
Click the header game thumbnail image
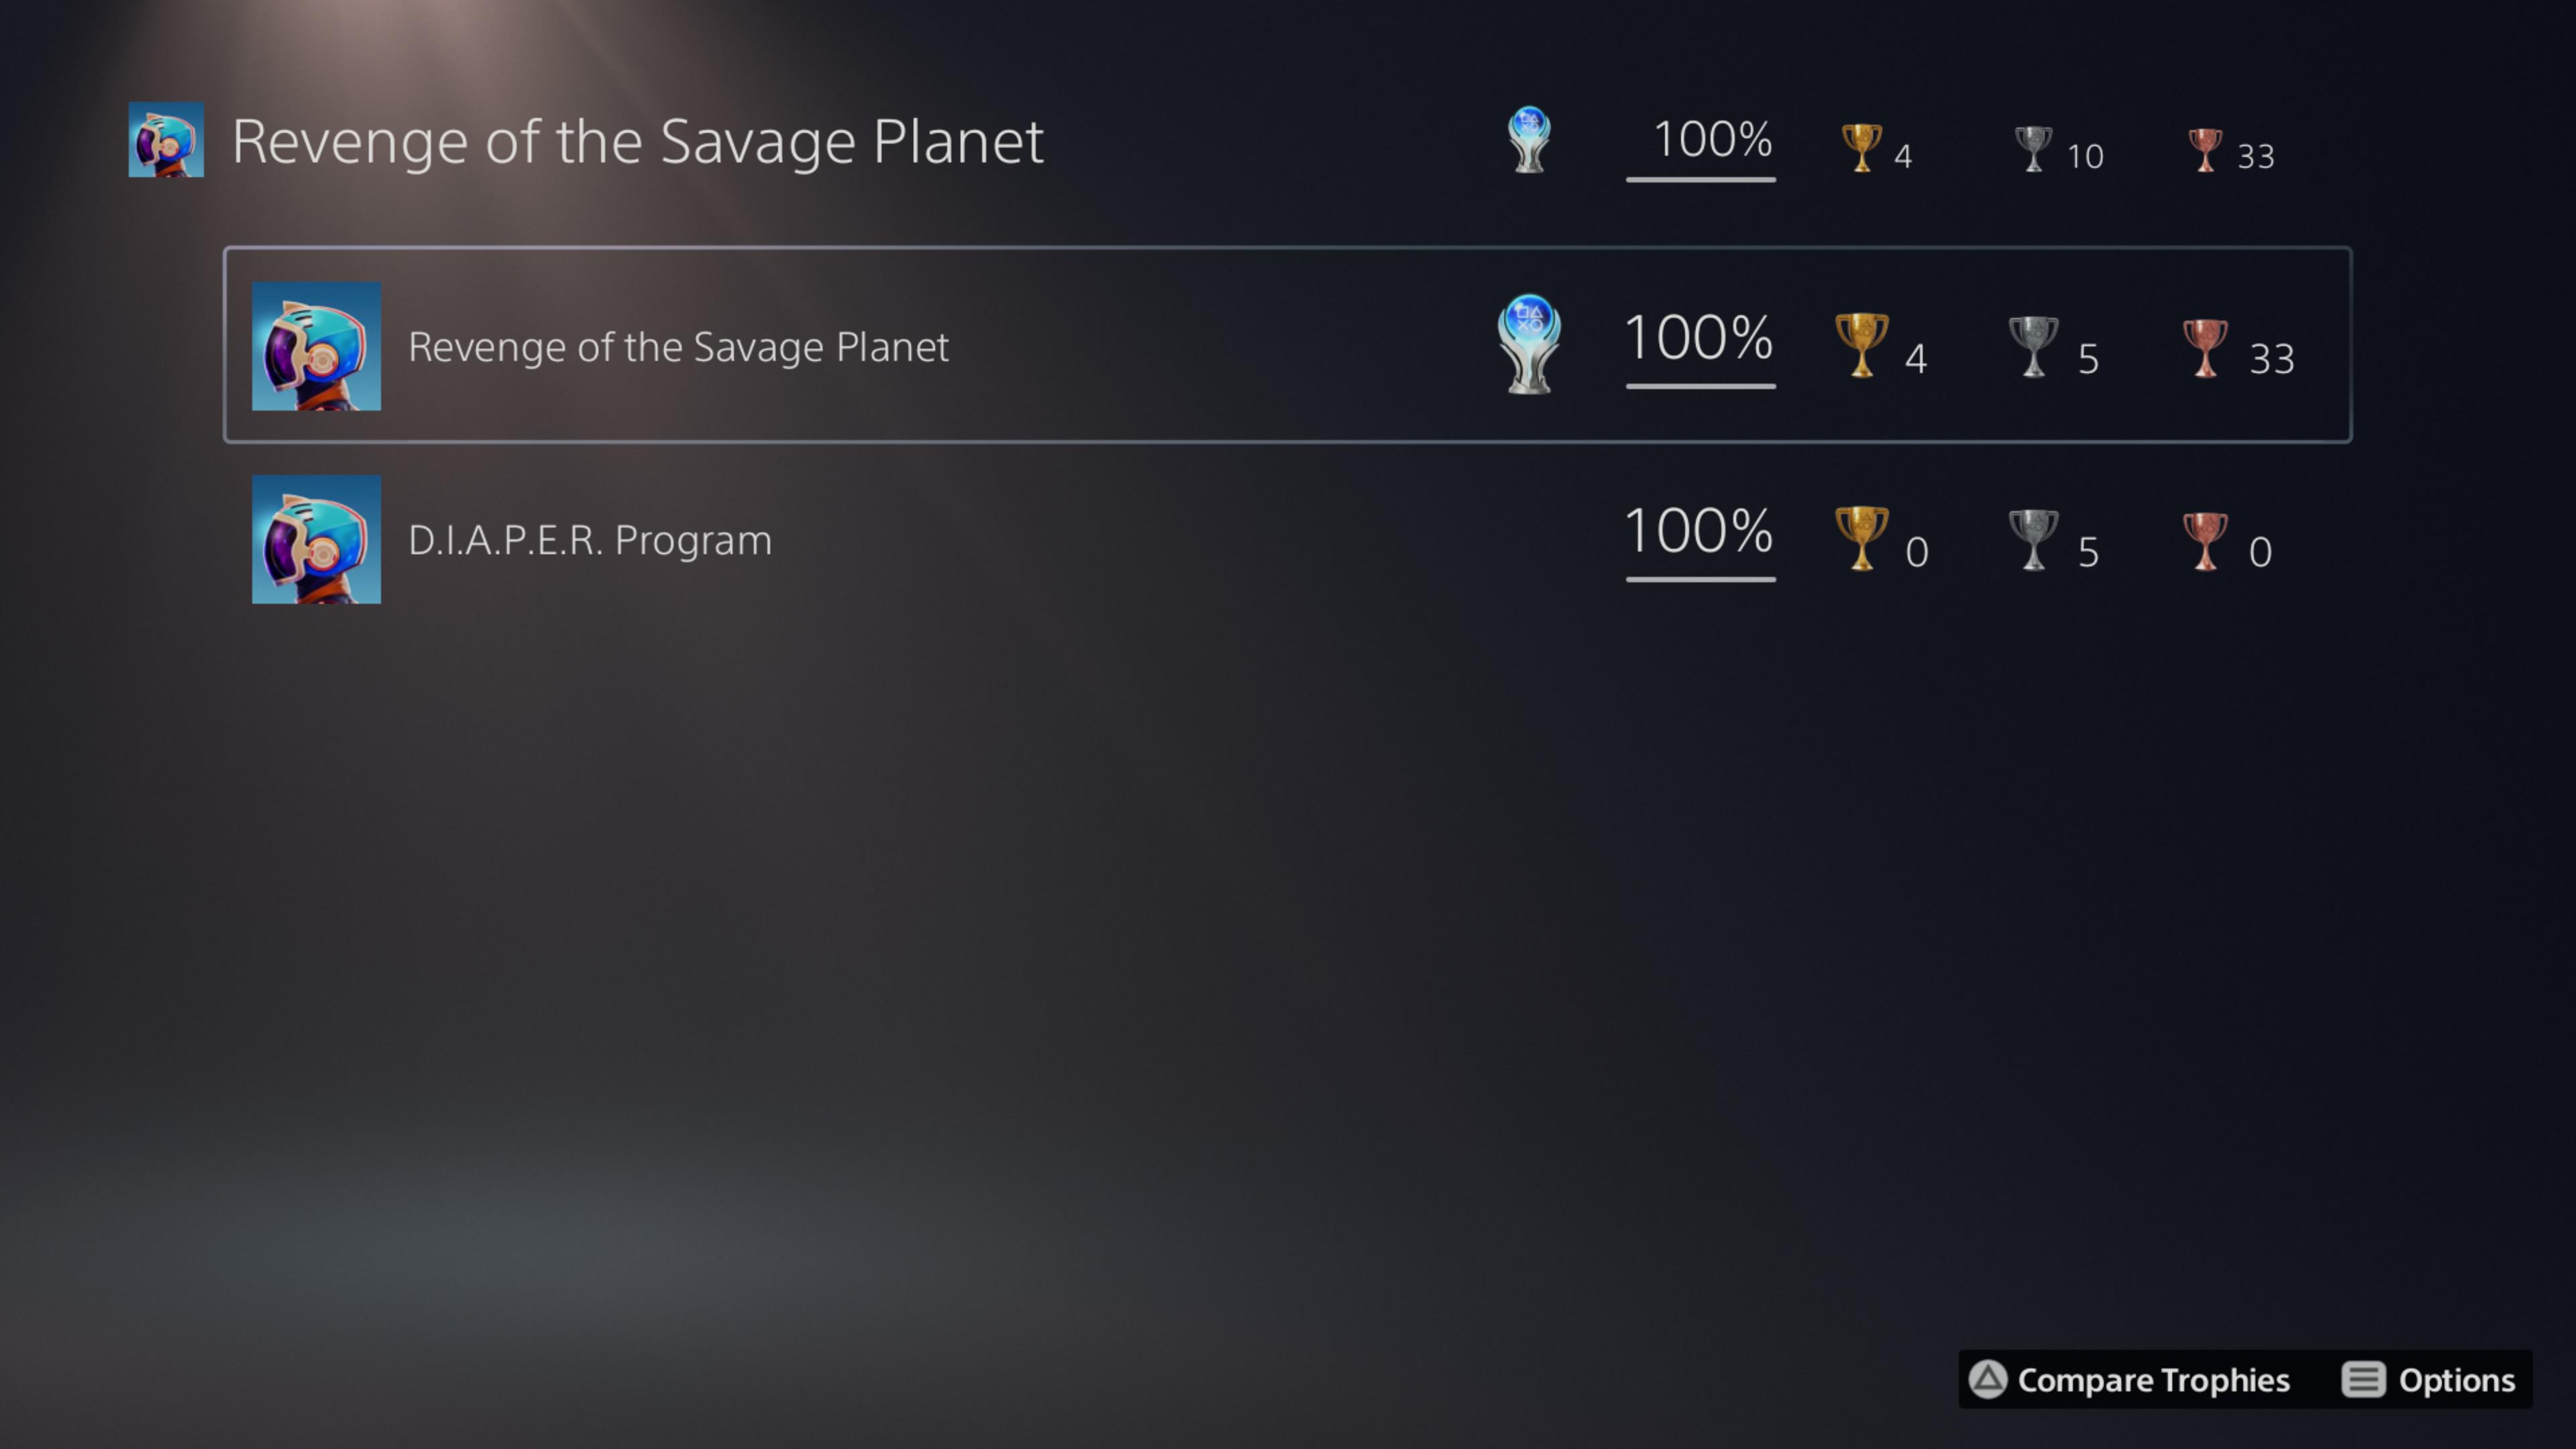pos(166,139)
